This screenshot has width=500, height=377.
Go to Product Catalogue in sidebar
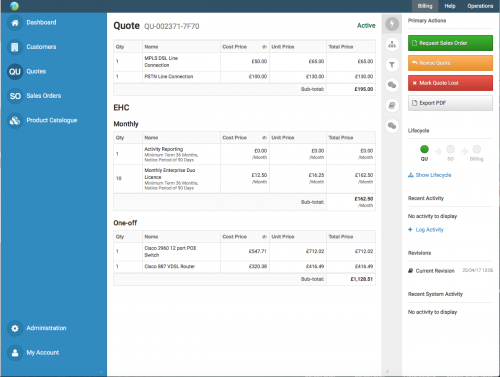[x=52, y=120]
